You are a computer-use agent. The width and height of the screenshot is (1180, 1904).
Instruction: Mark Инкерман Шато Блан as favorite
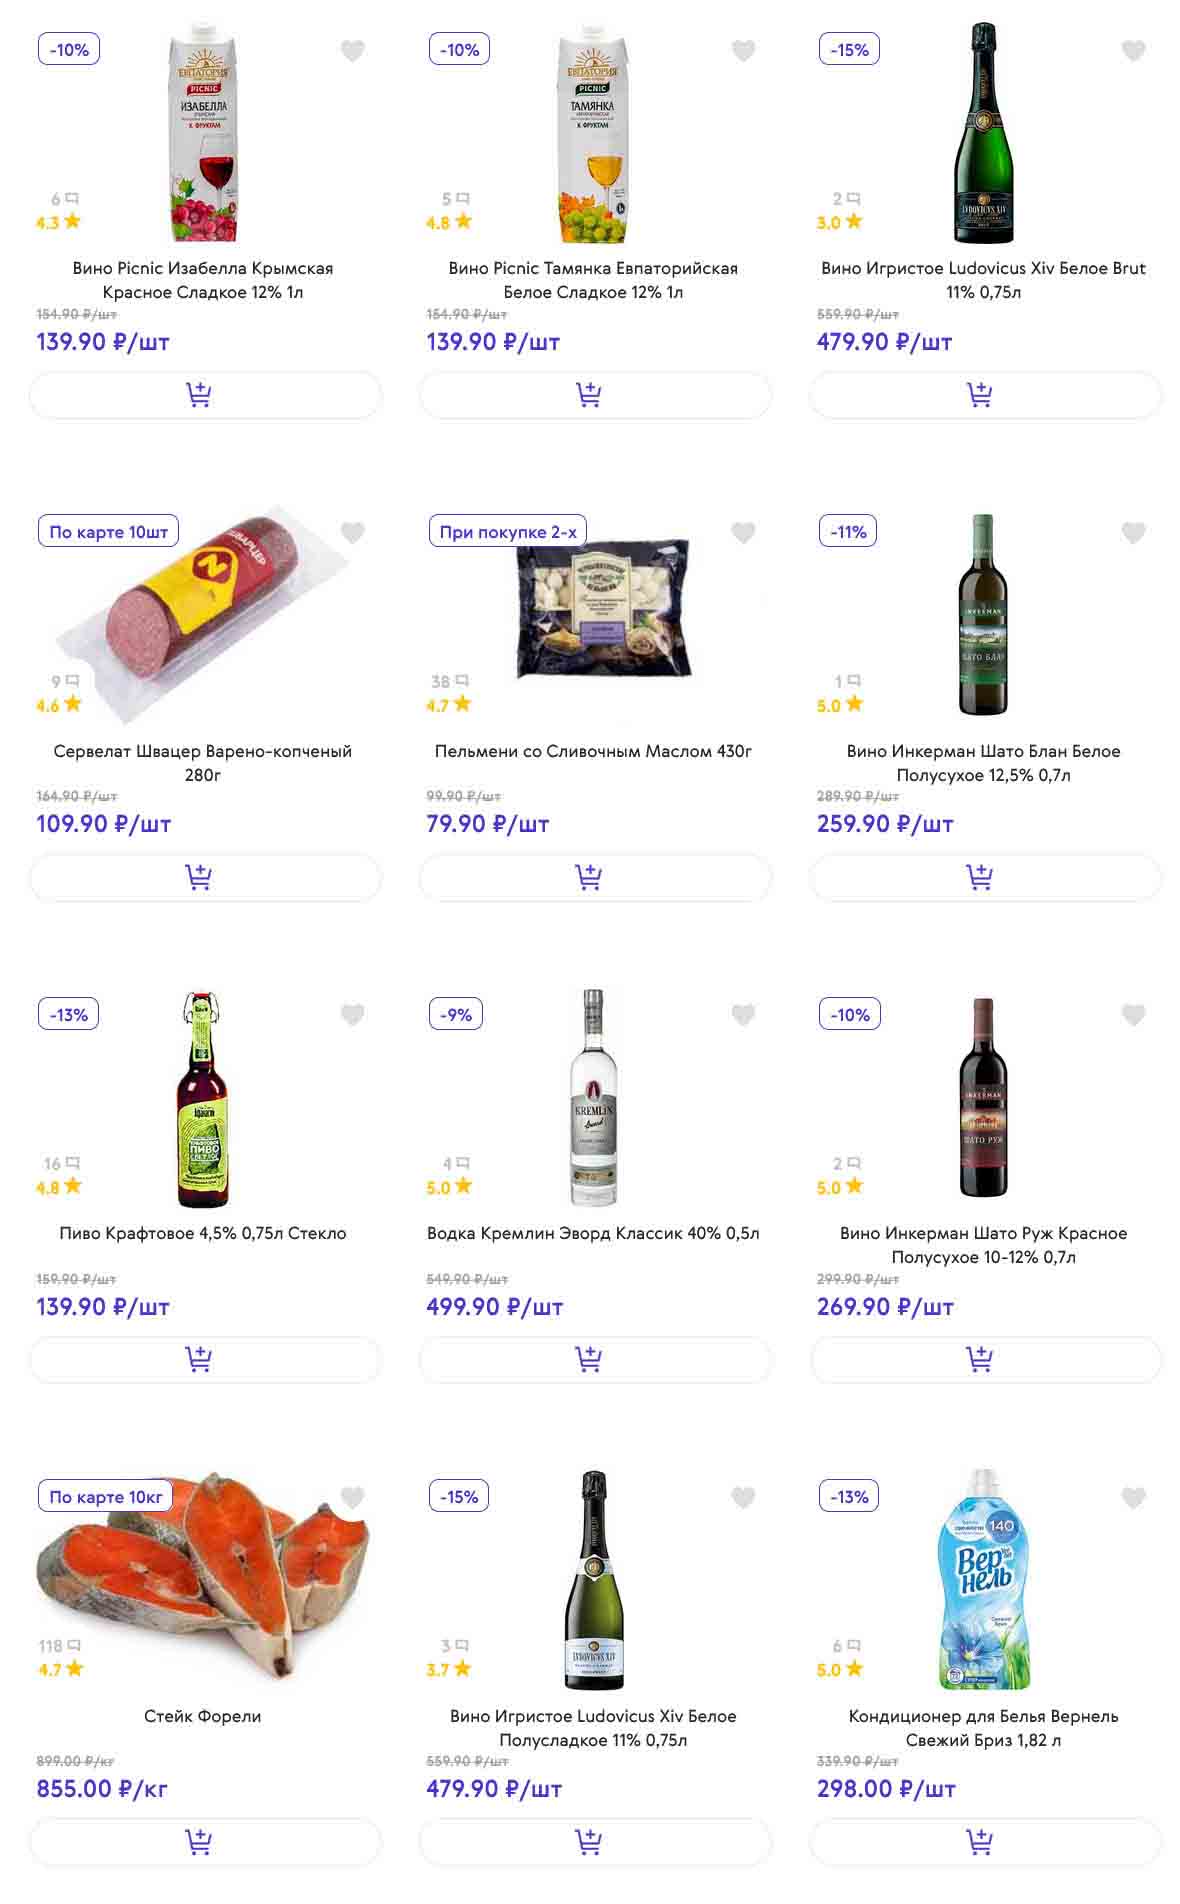[x=1133, y=533]
